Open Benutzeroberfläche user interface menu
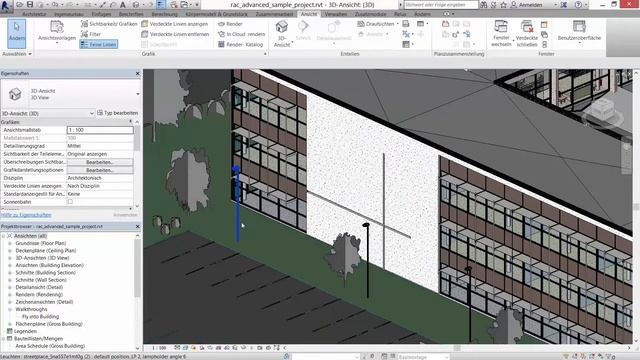This screenshot has width=640, height=360. [x=579, y=31]
